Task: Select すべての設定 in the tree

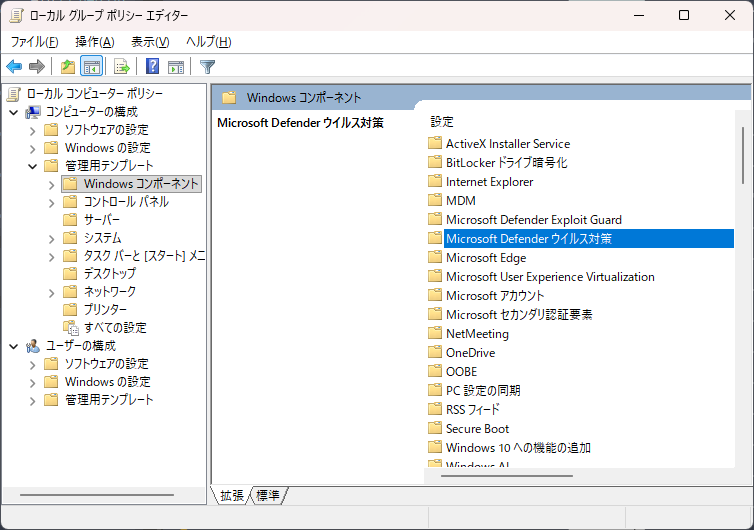Action: point(114,328)
